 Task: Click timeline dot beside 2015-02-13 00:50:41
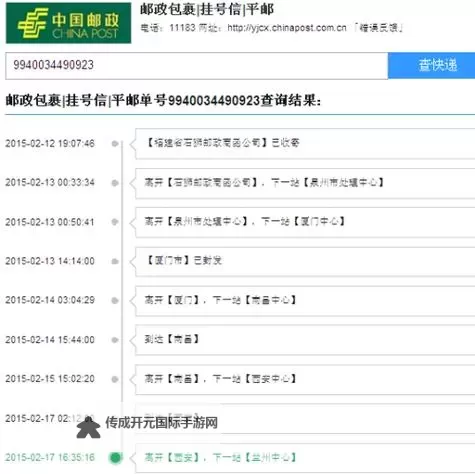click(115, 222)
